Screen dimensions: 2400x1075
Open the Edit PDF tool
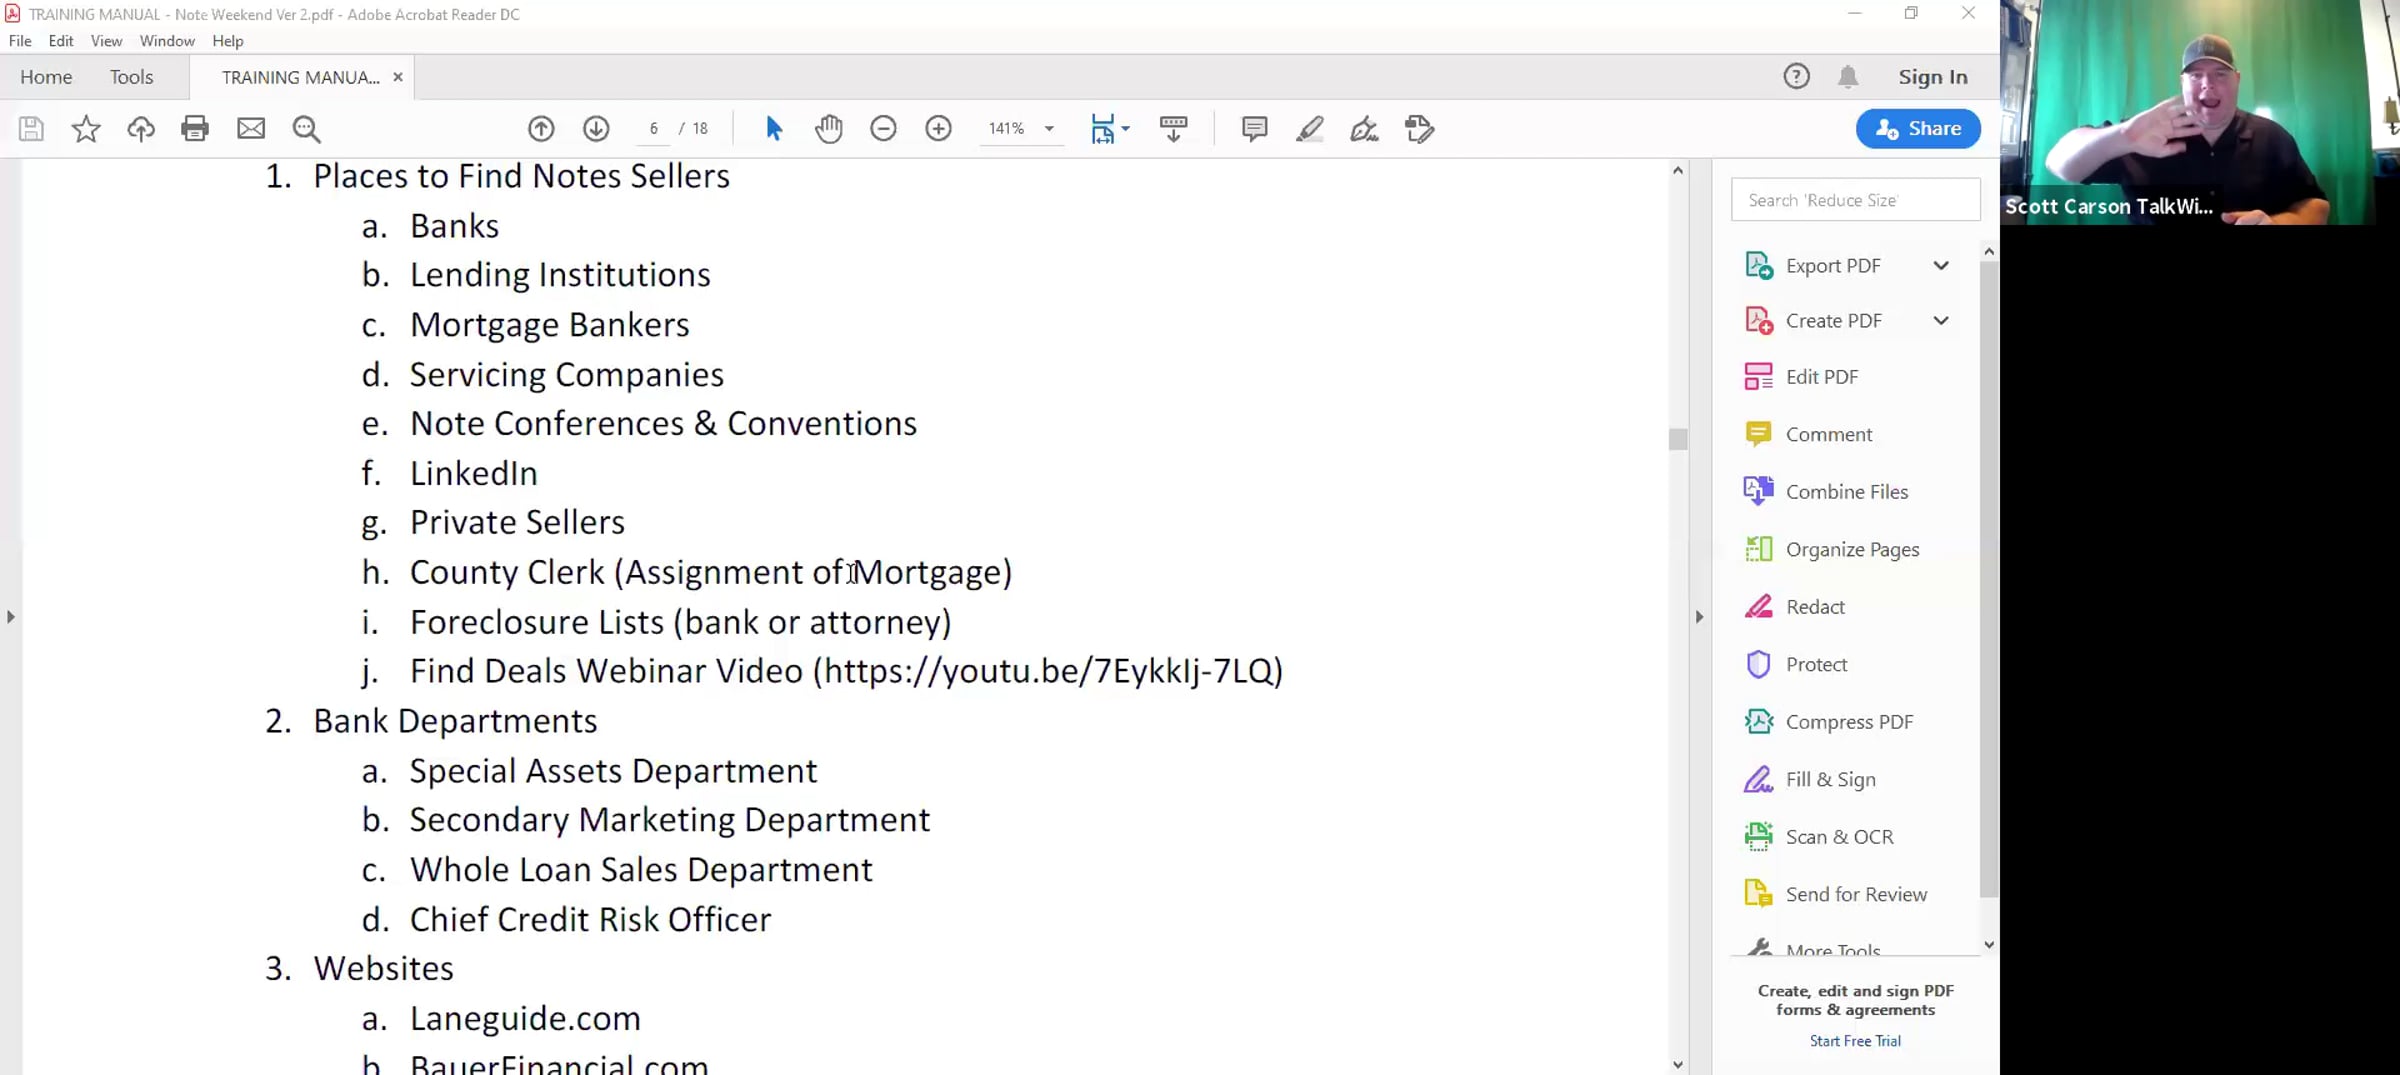[1822, 377]
